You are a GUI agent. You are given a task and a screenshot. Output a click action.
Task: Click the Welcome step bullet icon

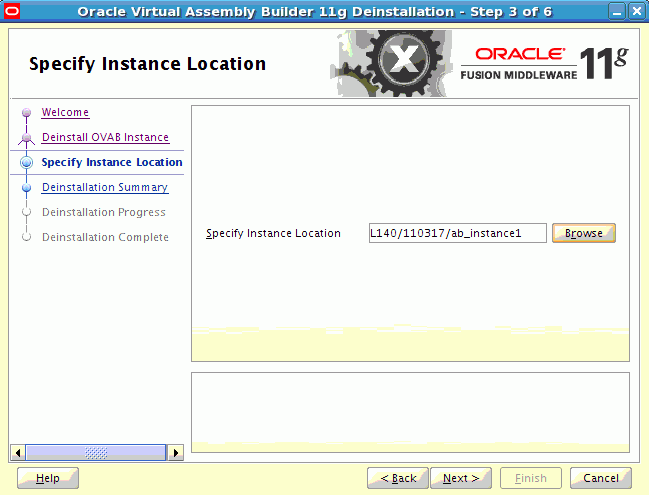[x=26, y=112]
